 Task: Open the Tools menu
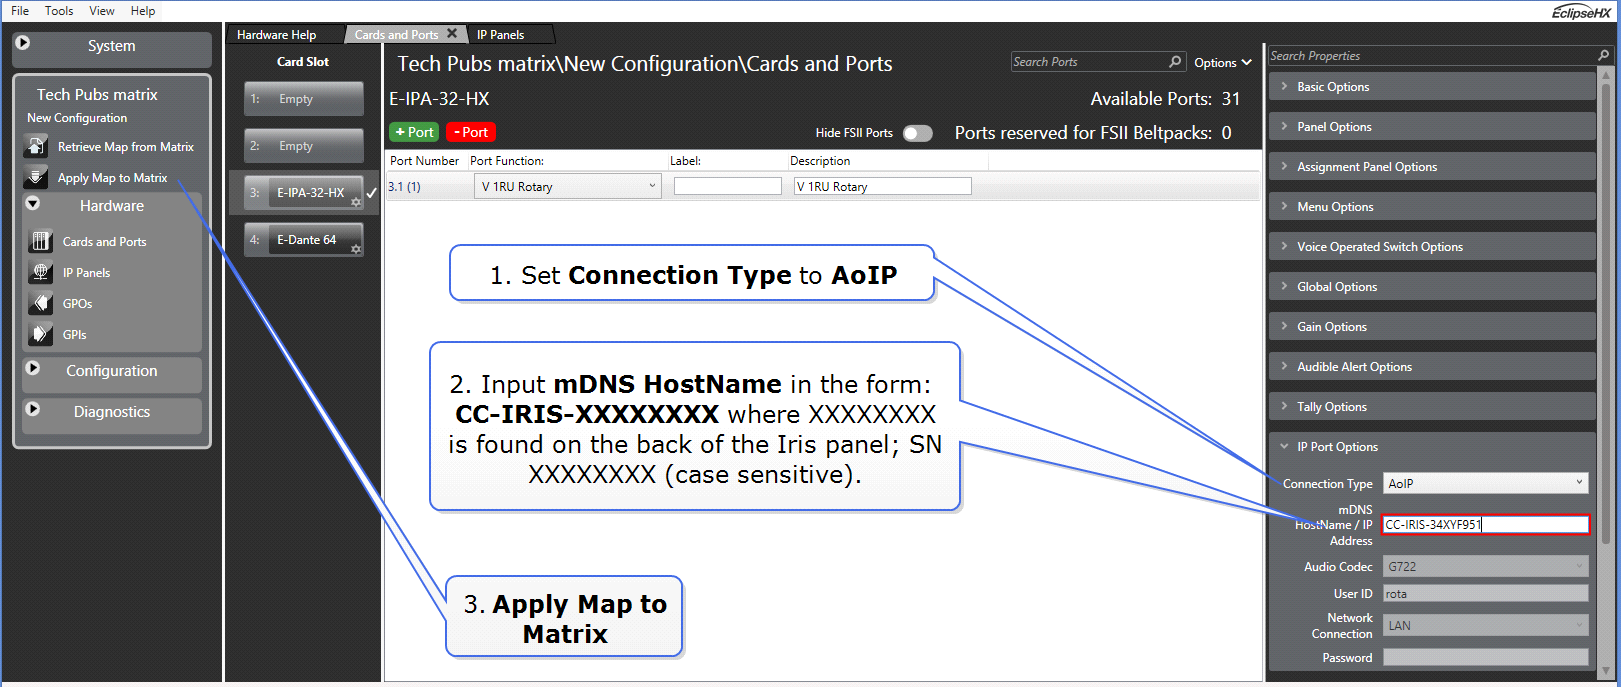(59, 11)
